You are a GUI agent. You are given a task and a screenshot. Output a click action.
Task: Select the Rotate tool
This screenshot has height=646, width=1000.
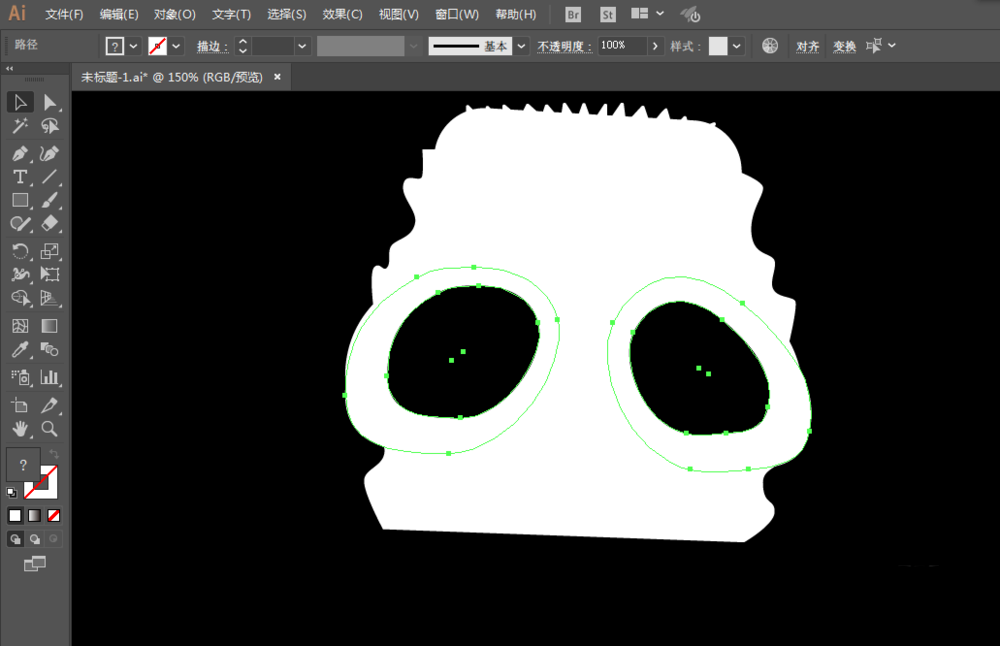[x=20, y=251]
